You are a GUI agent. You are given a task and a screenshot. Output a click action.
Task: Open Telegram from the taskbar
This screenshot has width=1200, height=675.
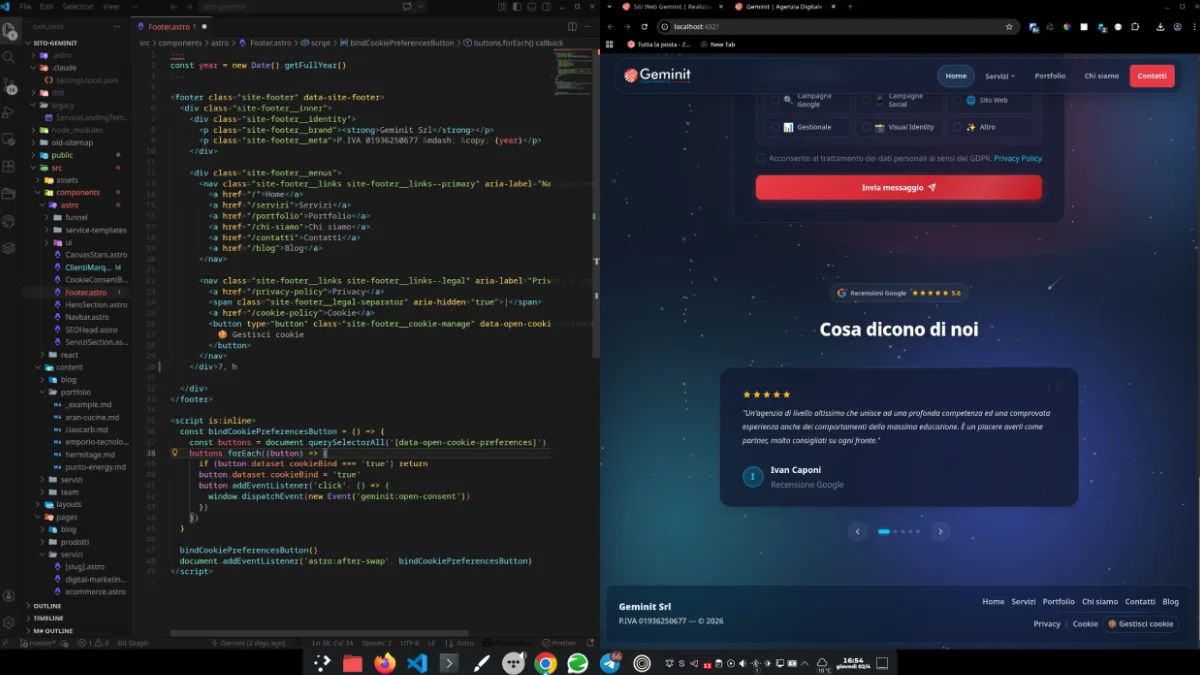click(x=609, y=662)
